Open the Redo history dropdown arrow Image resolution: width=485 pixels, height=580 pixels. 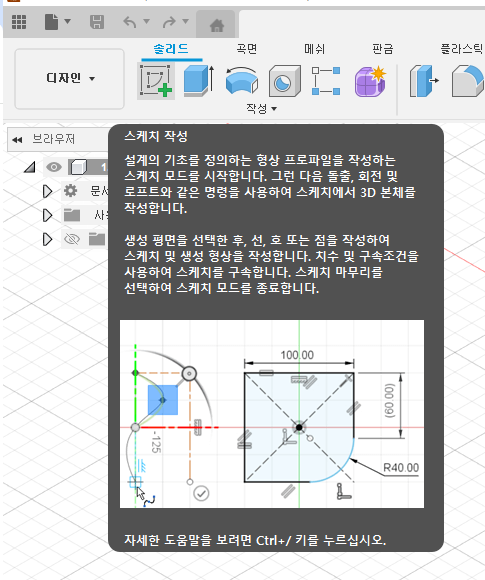186,21
